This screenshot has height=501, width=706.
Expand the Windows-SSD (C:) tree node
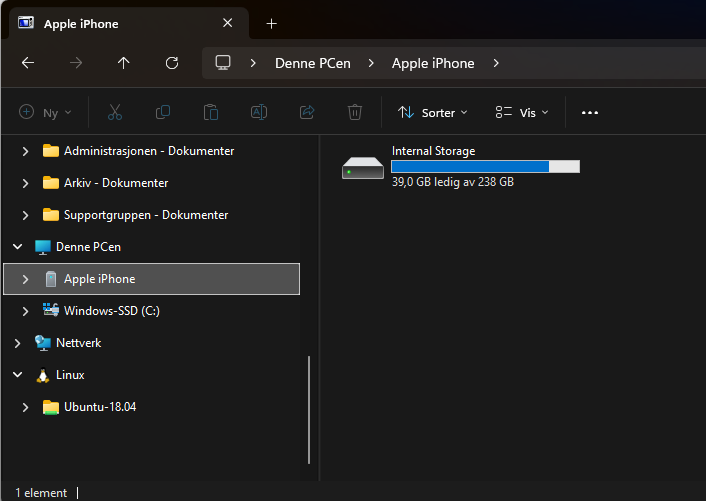[x=25, y=311]
